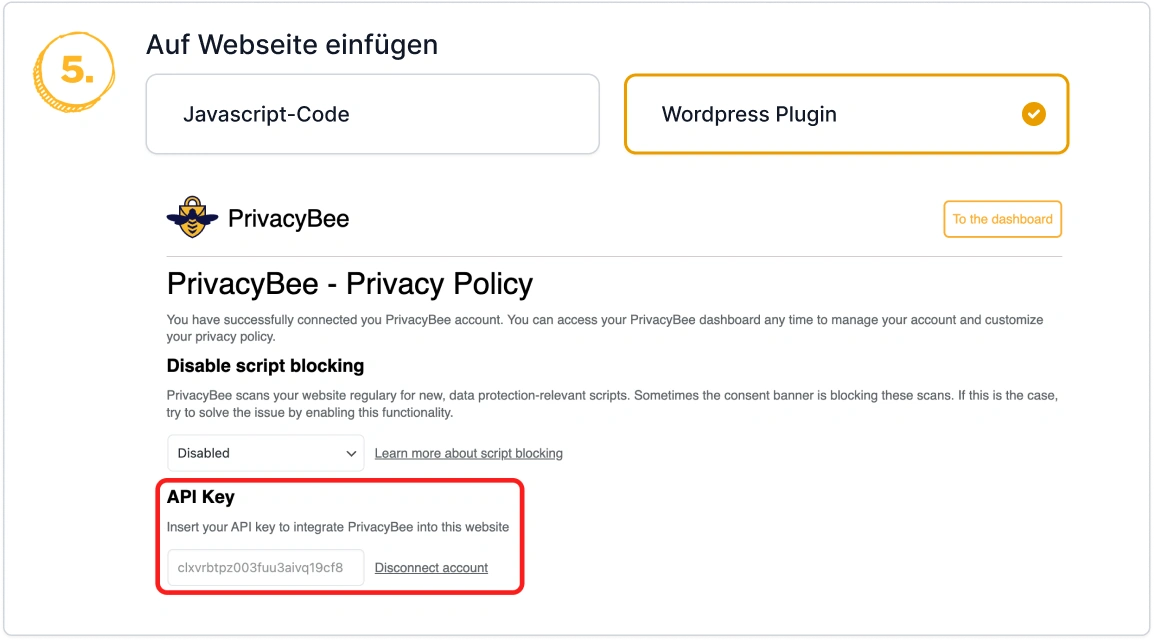The height and width of the screenshot is (641, 1154).
Task: Click the API Key section heading
Action: [201, 497]
